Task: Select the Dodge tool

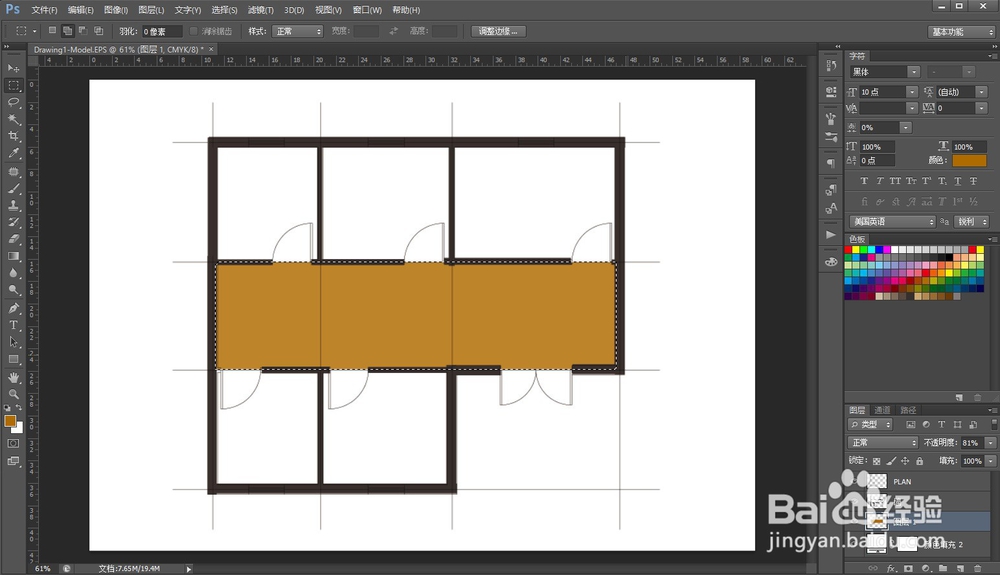Action: [13, 290]
